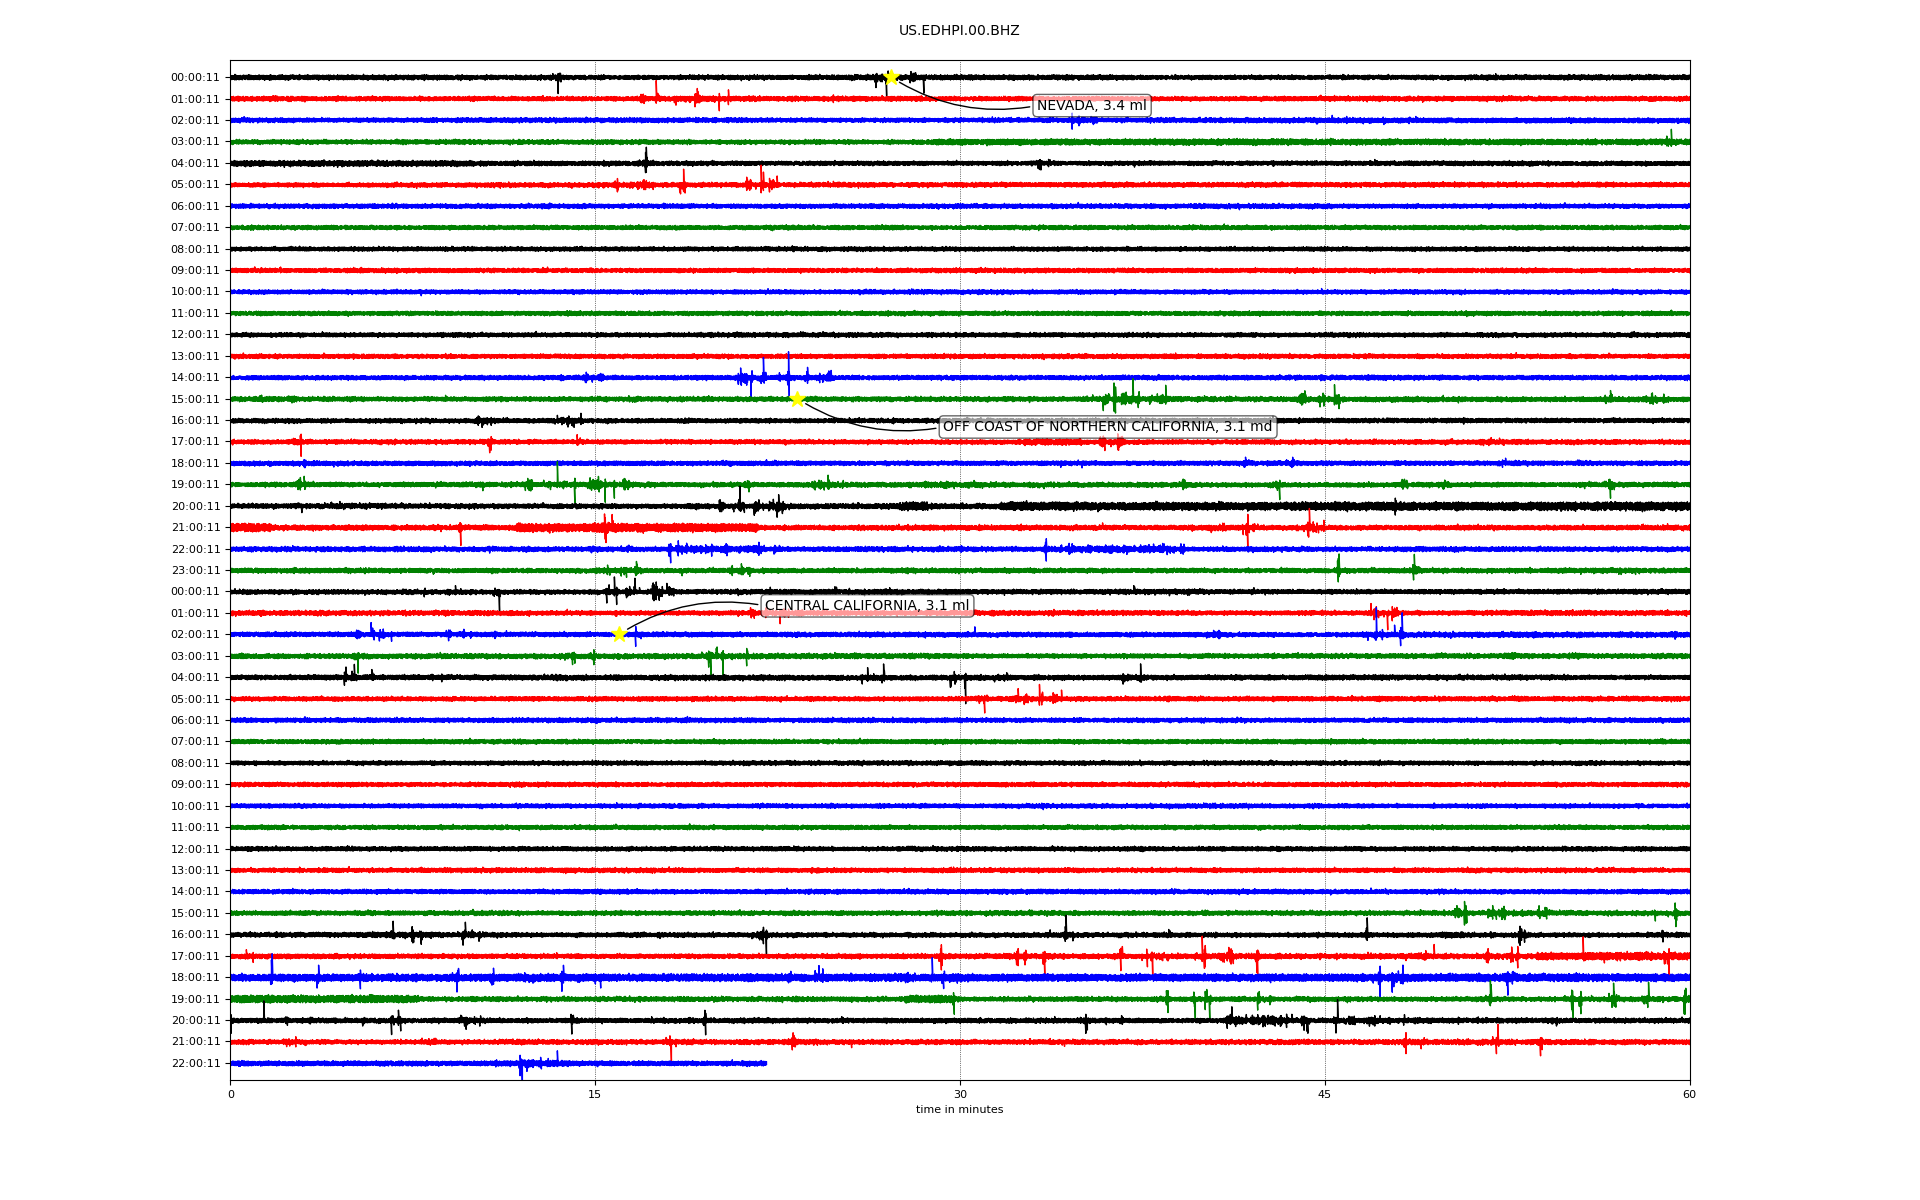This screenshot has width=1920, height=1200.
Task: Click the yellow star on the Nevada event
Action: tap(891, 77)
